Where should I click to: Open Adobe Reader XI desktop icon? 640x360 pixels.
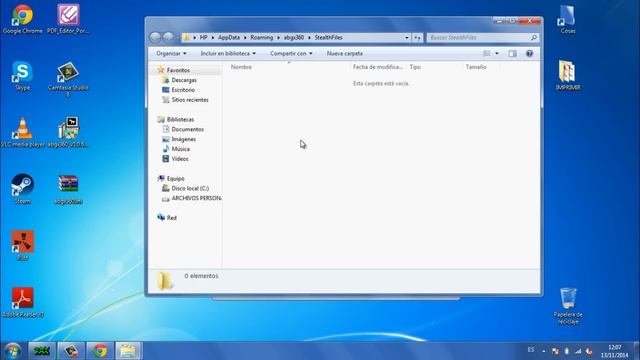(22, 302)
